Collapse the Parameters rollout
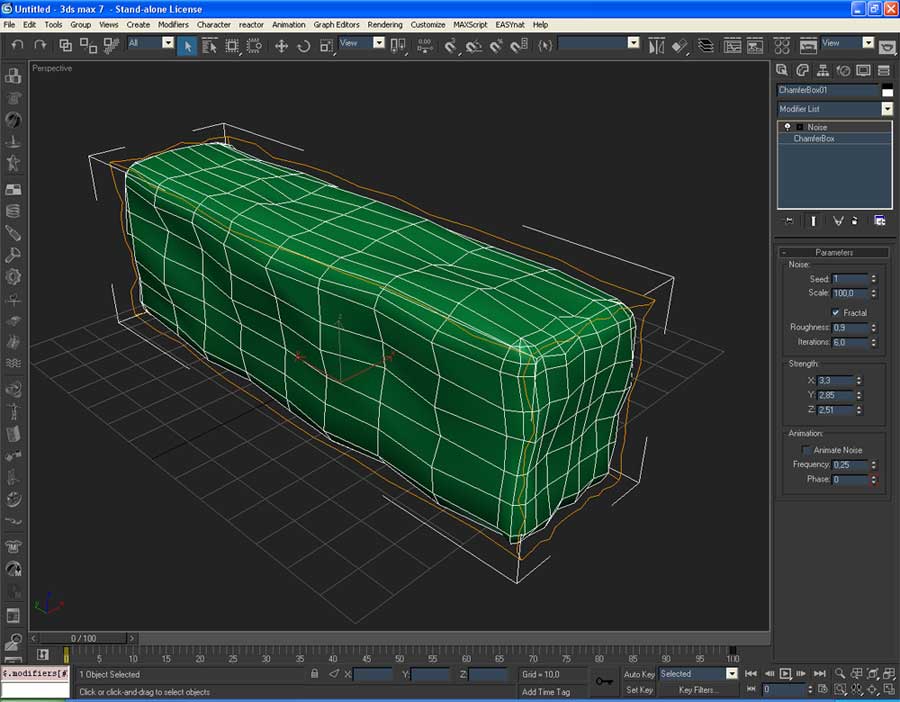The width and height of the screenshot is (900, 702). click(x=834, y=252)
